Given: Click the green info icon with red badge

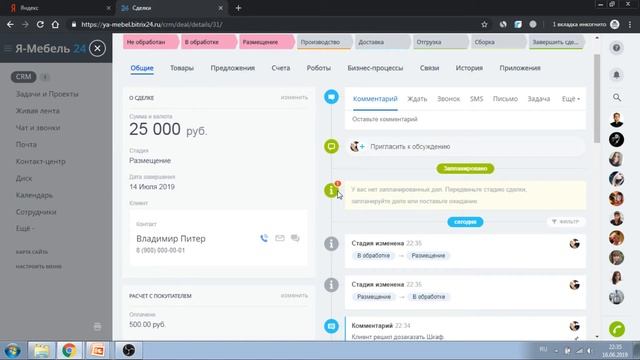Looking at the screenshot, I should [331, 190].
